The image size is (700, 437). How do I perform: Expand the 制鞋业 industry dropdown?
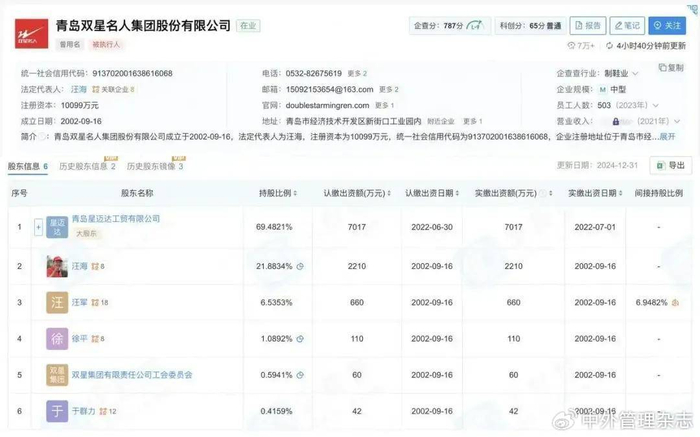[635, 73]
